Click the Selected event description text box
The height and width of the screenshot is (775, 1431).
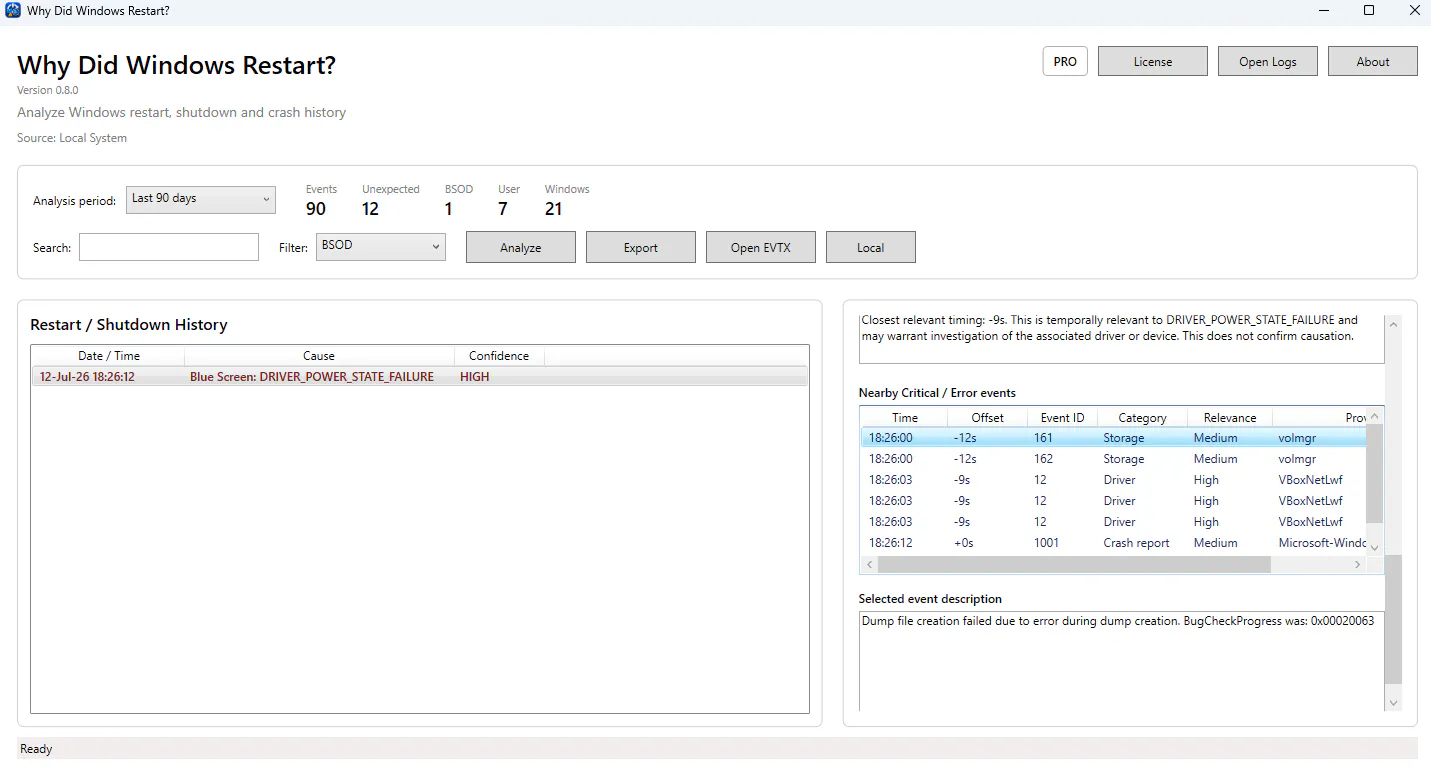(x=1121, y=661)
